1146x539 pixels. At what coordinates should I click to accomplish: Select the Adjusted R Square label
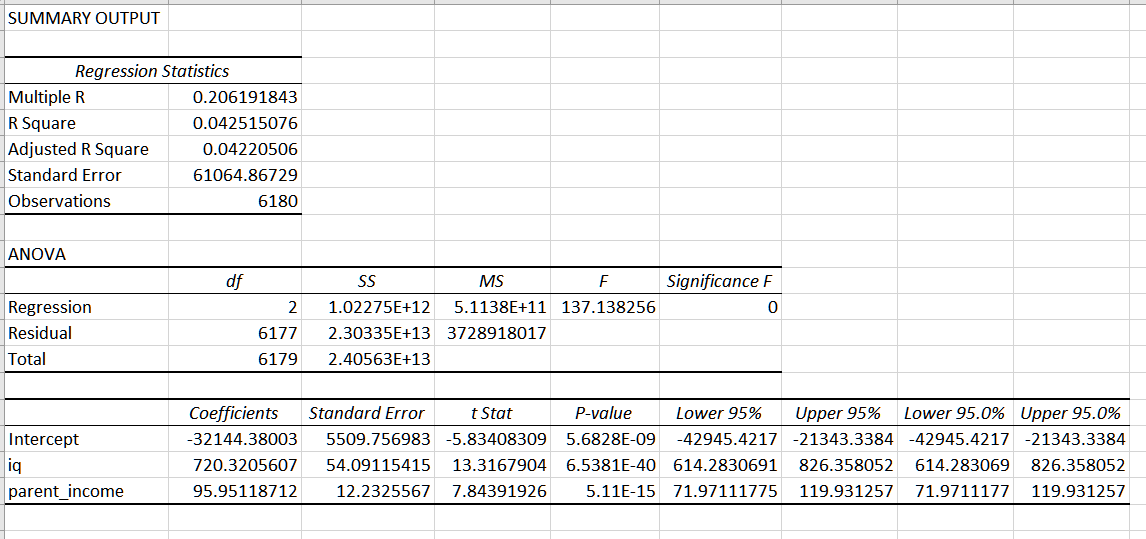pyautogui.click(x=87, y=149)
